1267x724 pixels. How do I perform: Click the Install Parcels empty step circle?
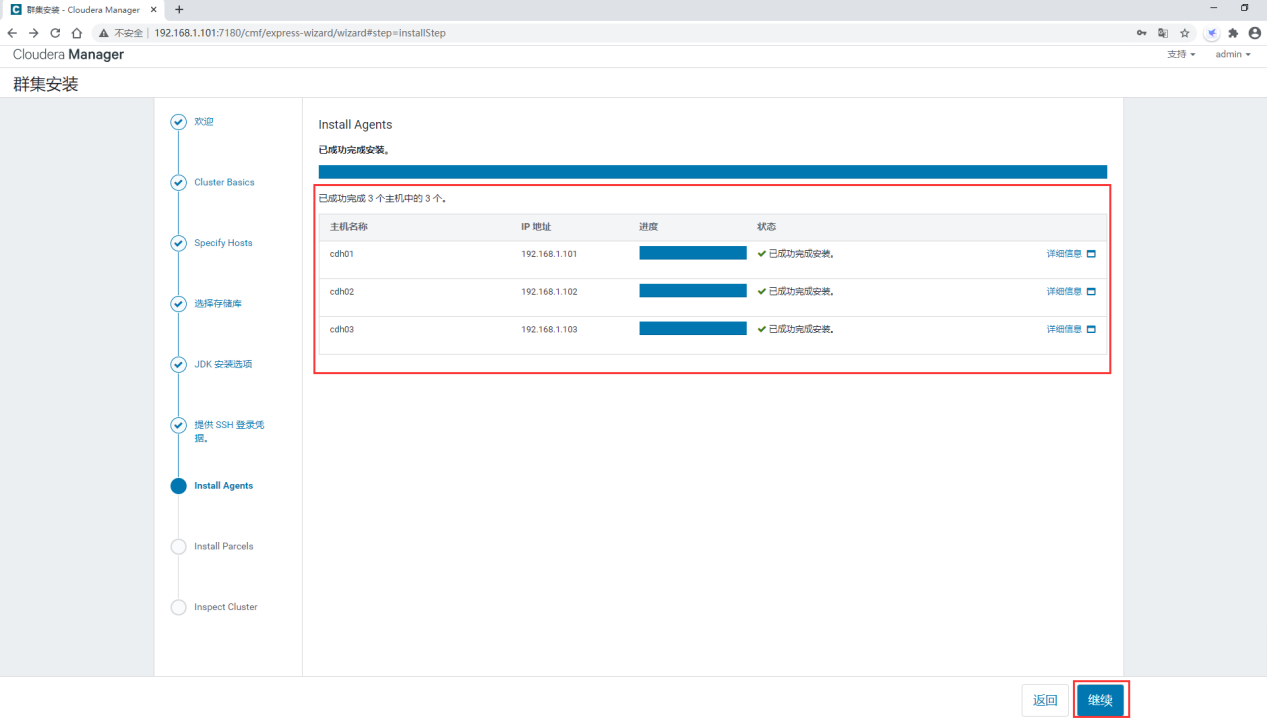(178, 546)
